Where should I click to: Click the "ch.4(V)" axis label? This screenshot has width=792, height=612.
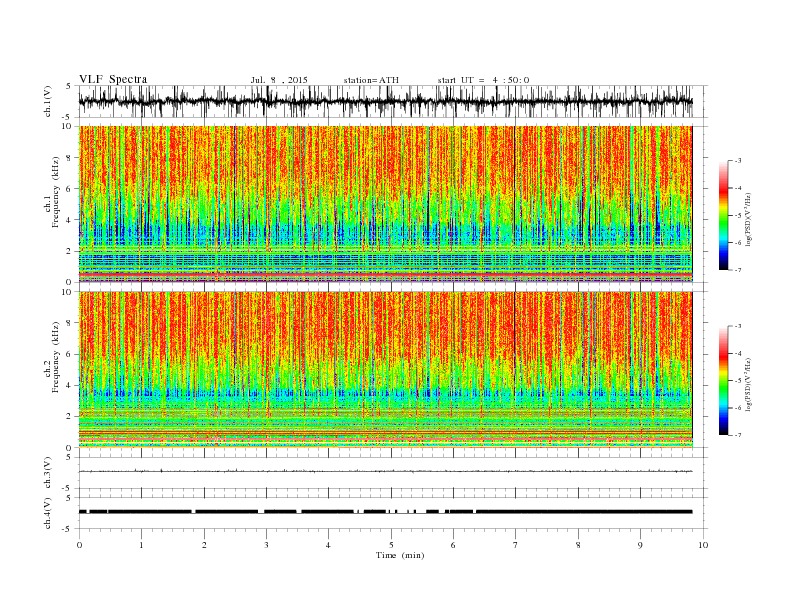(x=48, y=513)
